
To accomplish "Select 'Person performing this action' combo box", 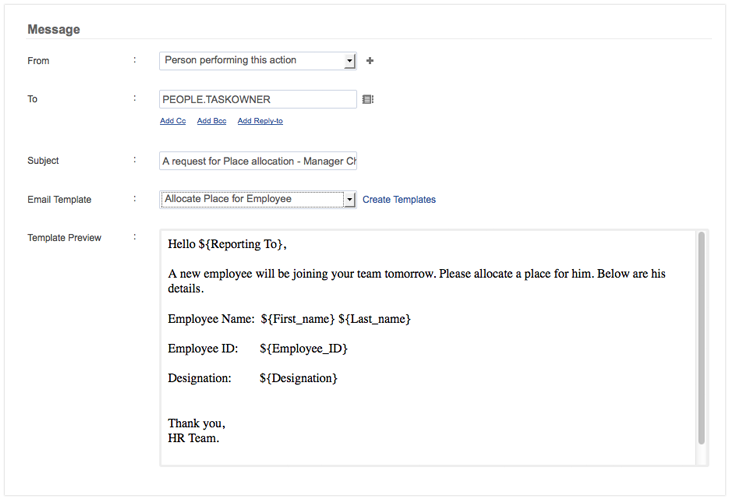I will pyautogui.click(x=250, y=61).
